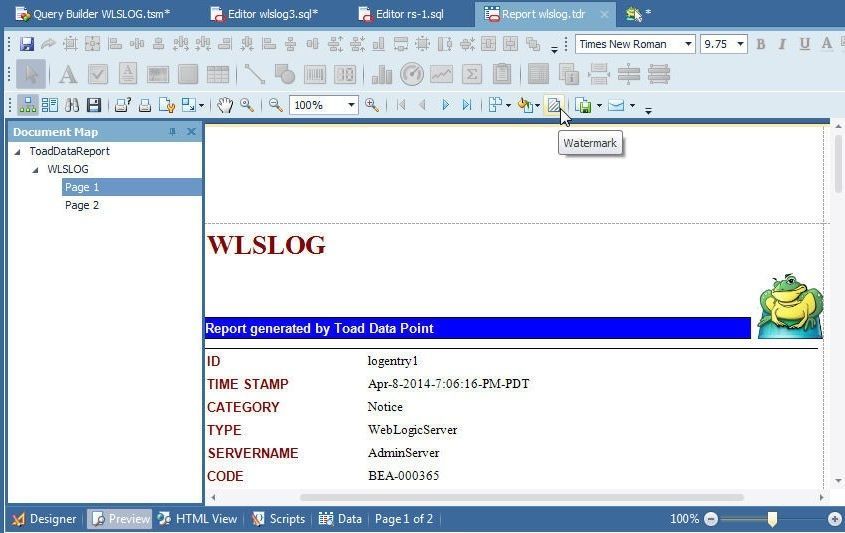
Task: Click the status bar zoom slider handle
Action: tap(772, 519)
